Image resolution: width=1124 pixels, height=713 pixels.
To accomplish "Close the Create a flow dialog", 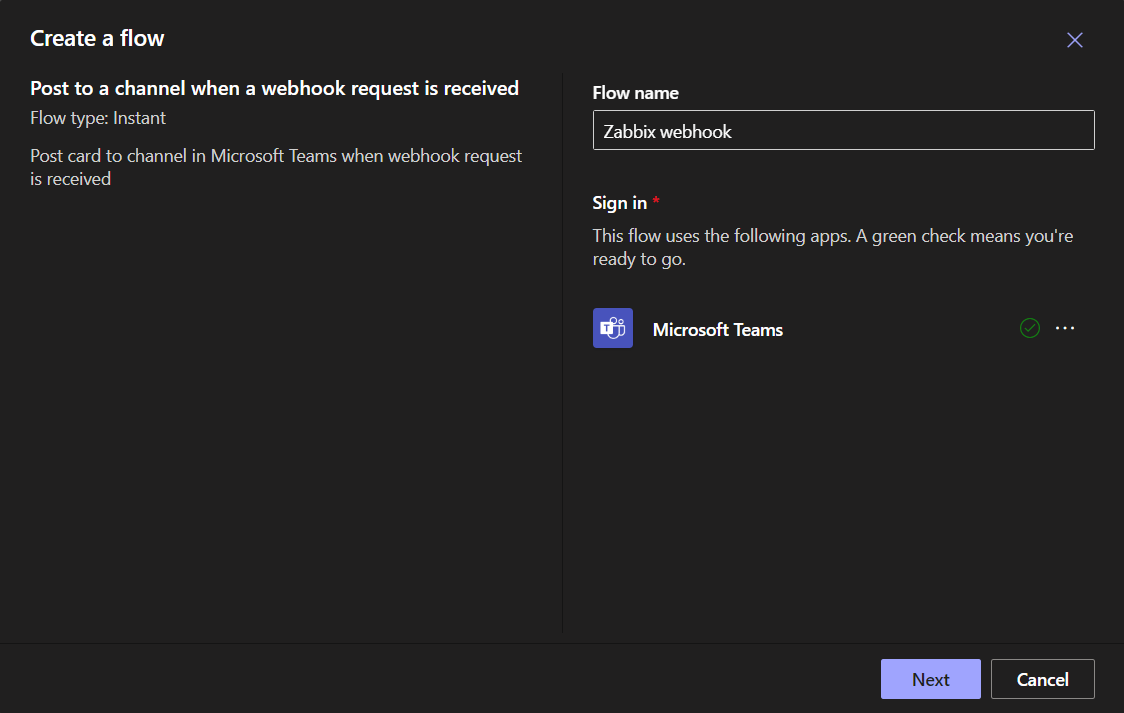I will [1075, 40].
